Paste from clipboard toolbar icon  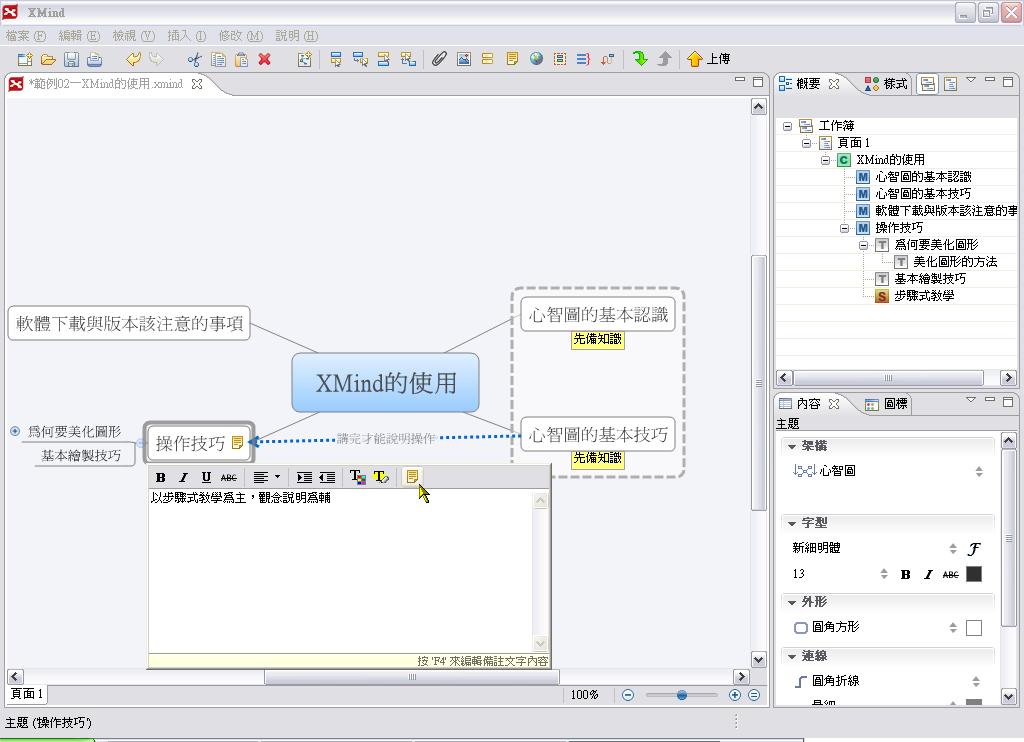pos(242,59)
